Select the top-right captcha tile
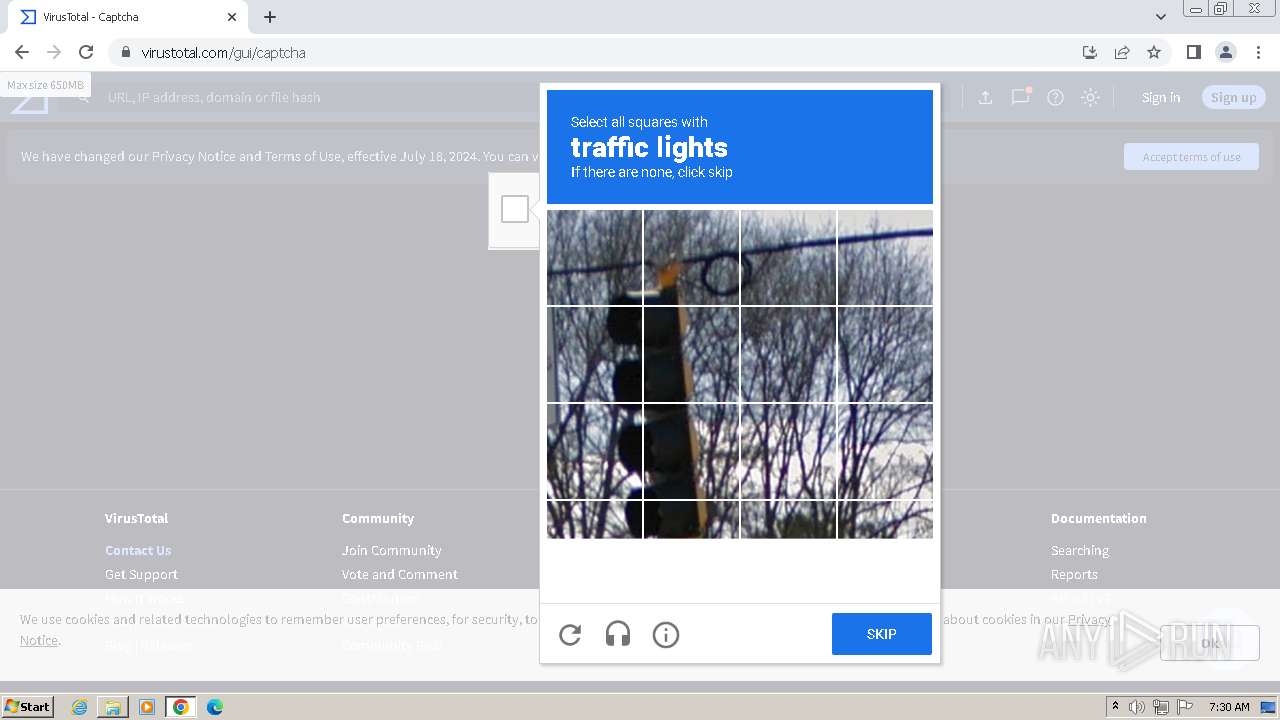This screenshot has height=720, width=1280. pyautogui.click(x=885, y=257)
